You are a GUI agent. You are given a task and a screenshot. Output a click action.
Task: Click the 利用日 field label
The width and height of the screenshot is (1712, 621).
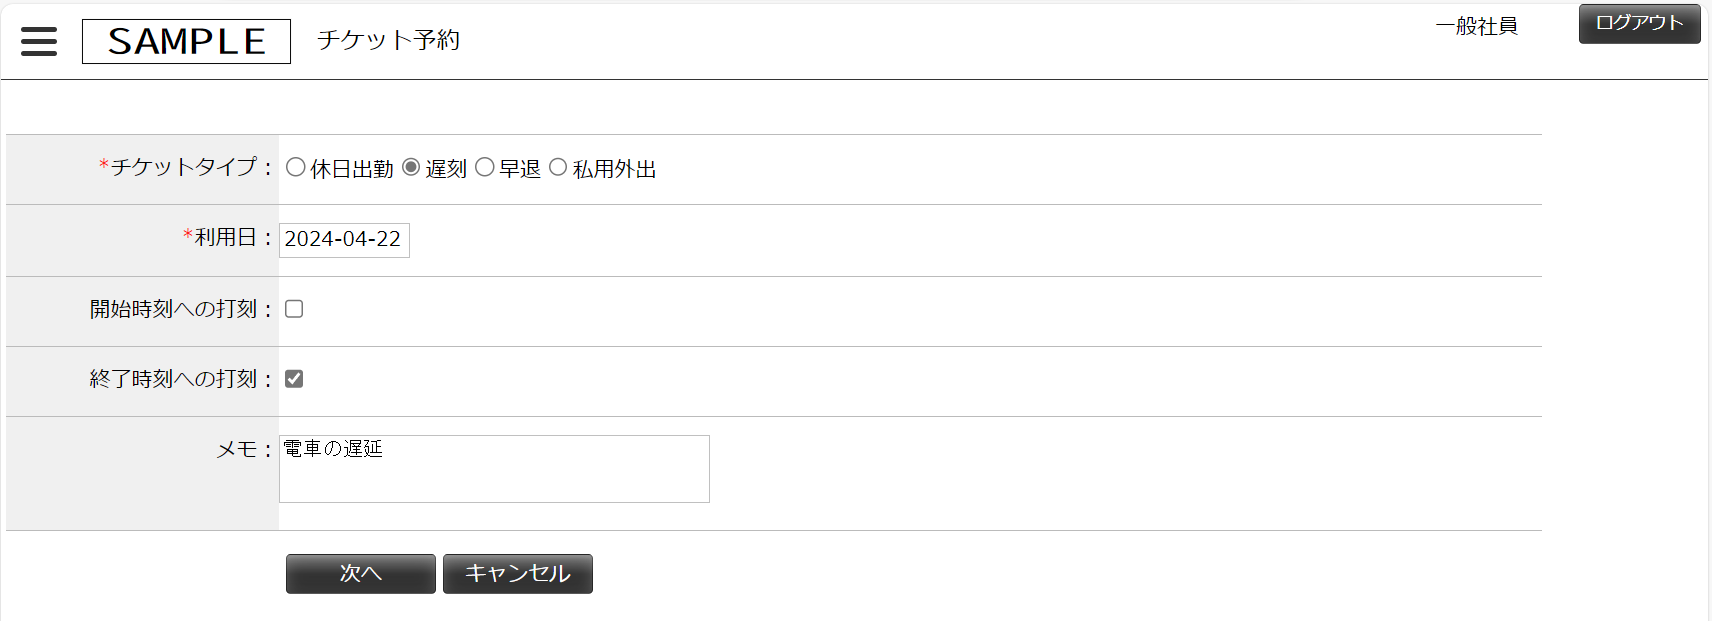click(225, 238)
